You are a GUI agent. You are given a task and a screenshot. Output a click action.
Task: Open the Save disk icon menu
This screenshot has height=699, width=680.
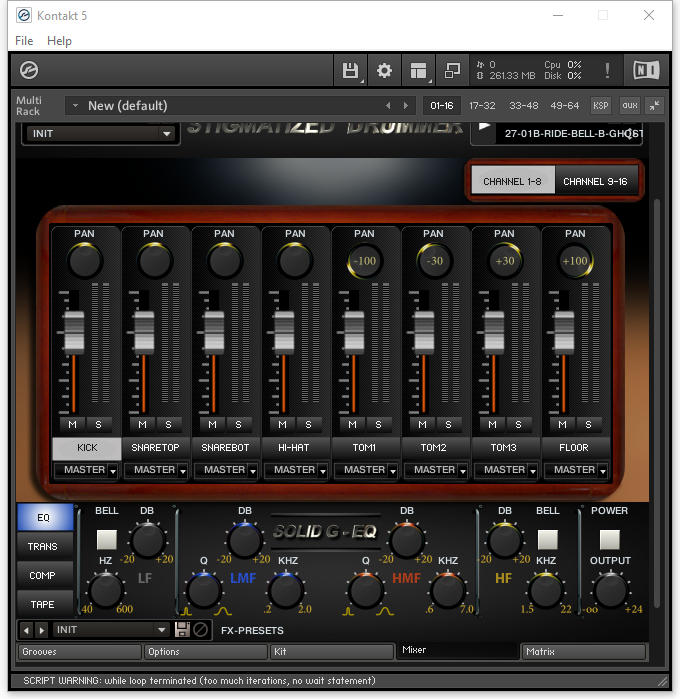click(x=350, y=70)
